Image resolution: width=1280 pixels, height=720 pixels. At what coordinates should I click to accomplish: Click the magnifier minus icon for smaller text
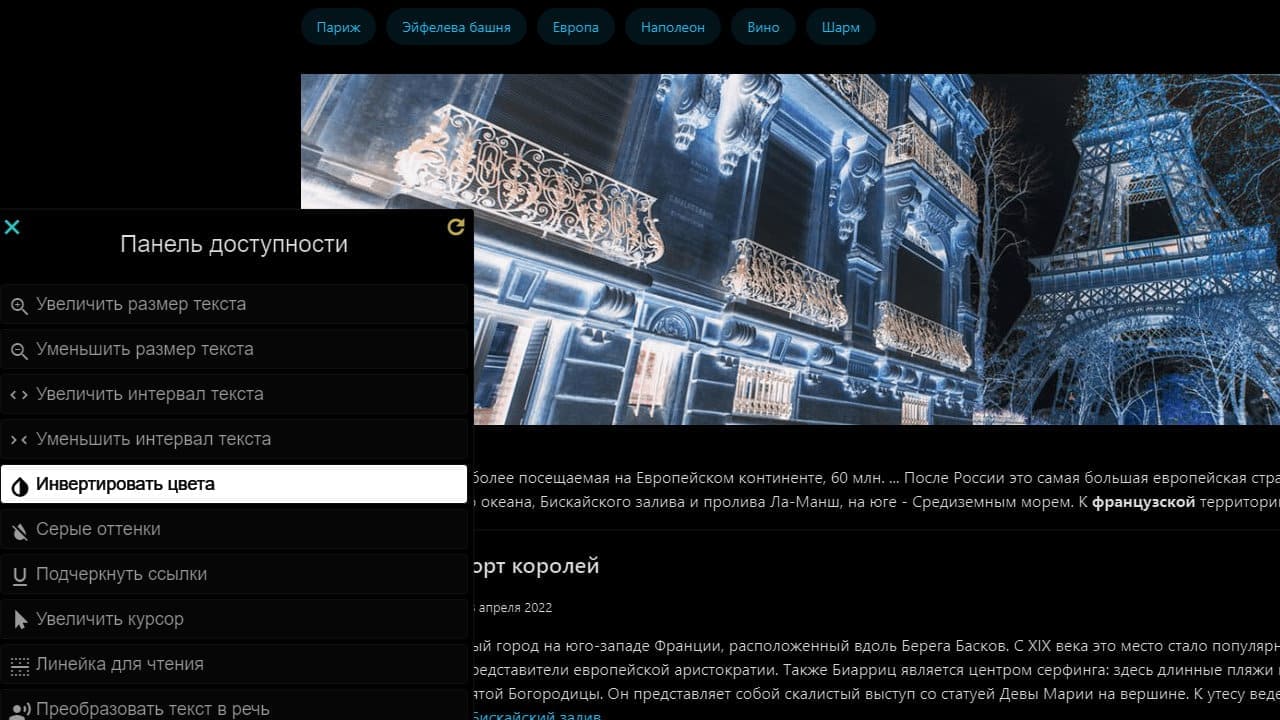pyautogui.click(x=19, y=350)
